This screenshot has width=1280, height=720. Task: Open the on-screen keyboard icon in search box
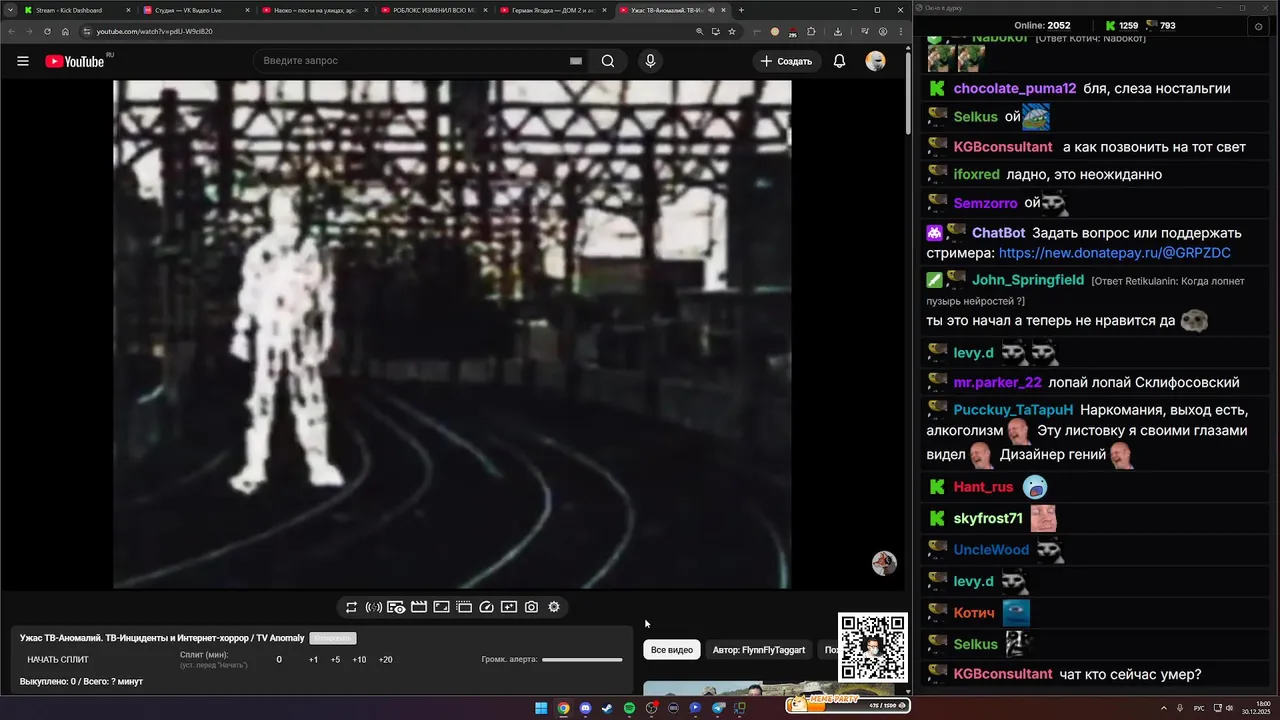pyautogui.click(x=576, y=61)
